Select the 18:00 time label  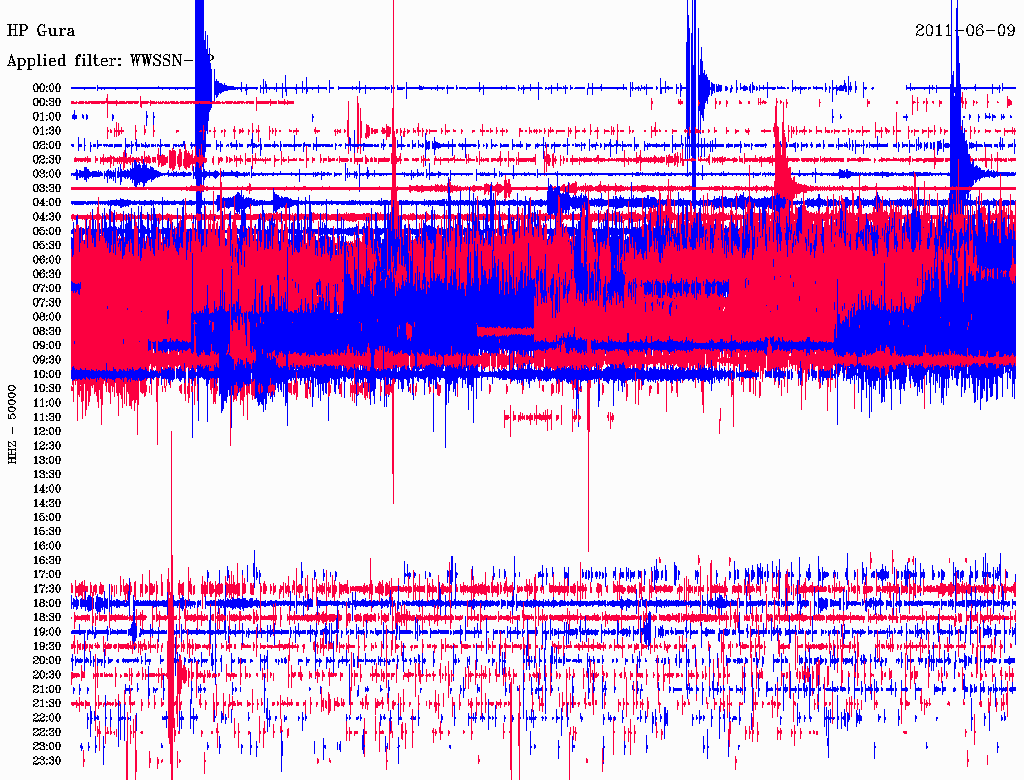47,603
